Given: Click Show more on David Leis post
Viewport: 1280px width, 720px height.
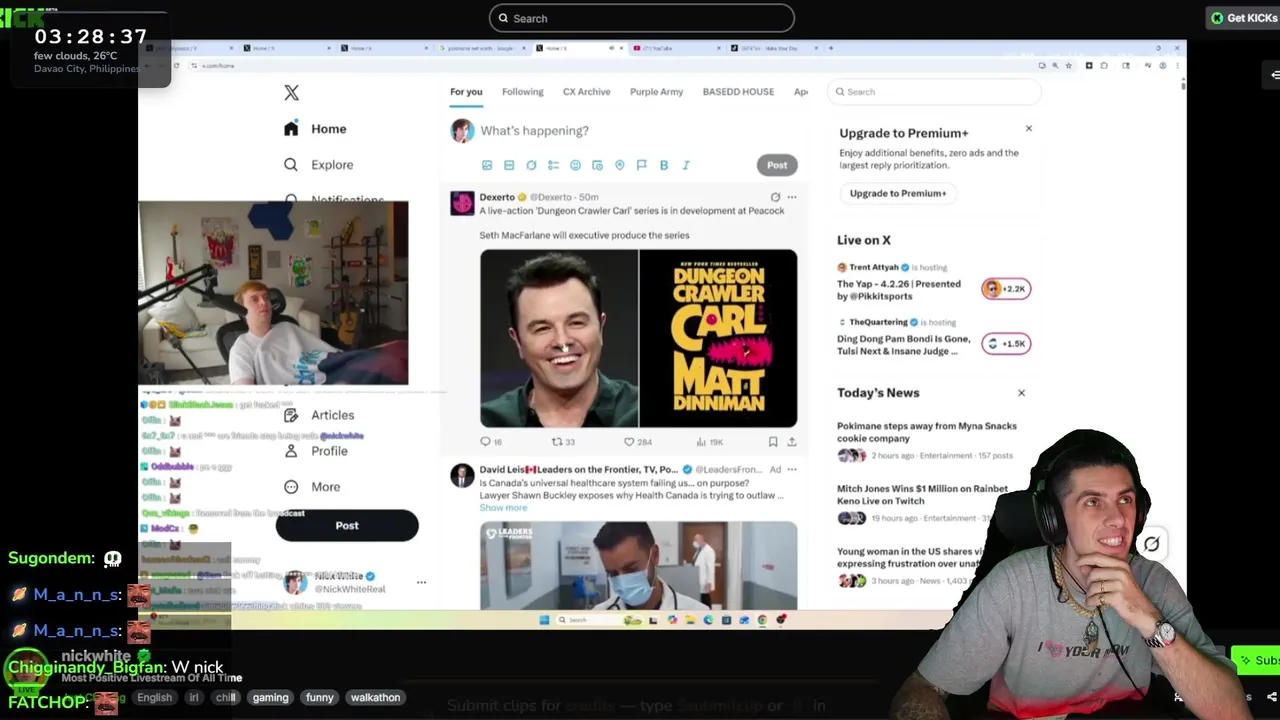Looking at the screenshot, I should [503, 508].
